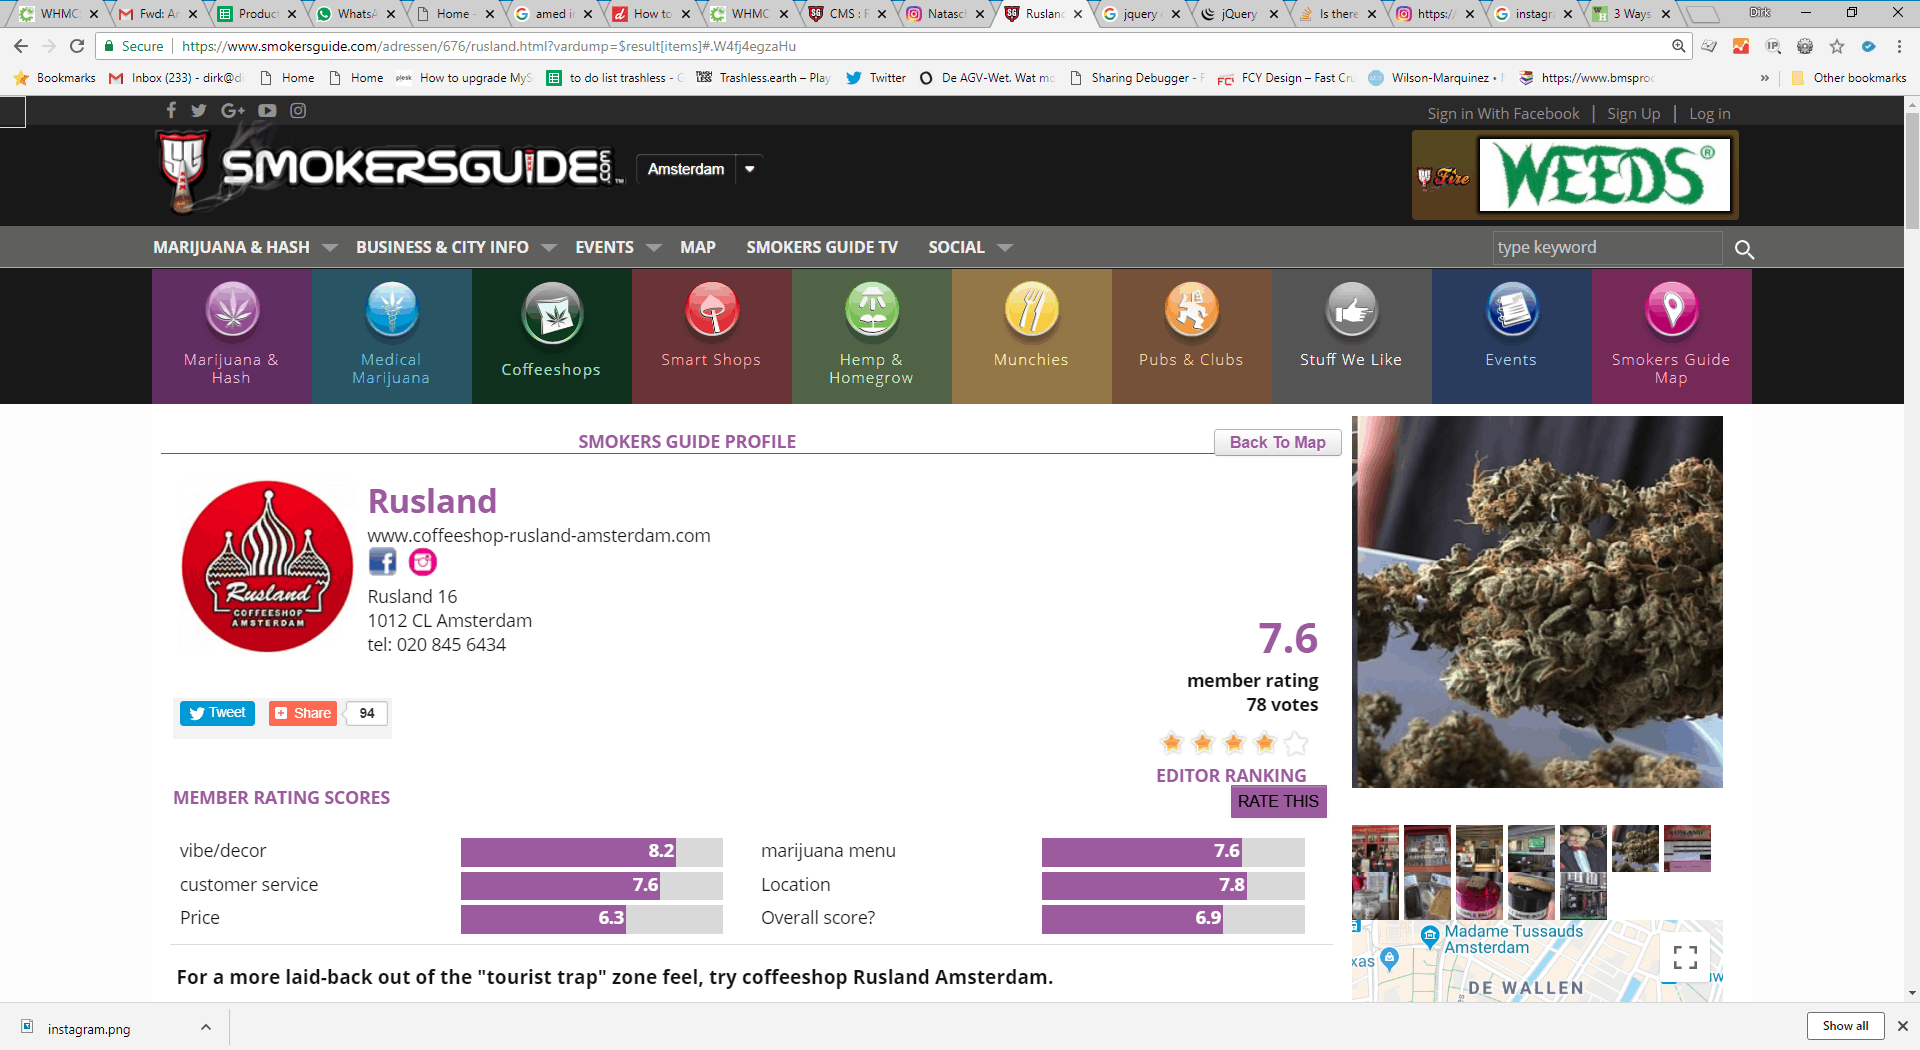Click the Log in link
1920x1050 pixels.
(1710, 114)
